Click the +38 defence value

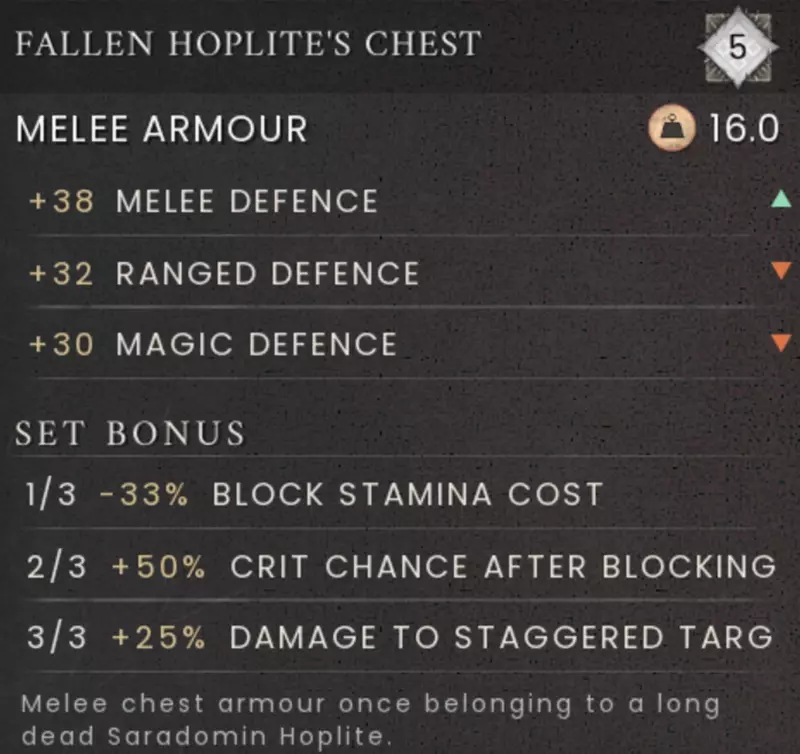click(x=62, y=201)
